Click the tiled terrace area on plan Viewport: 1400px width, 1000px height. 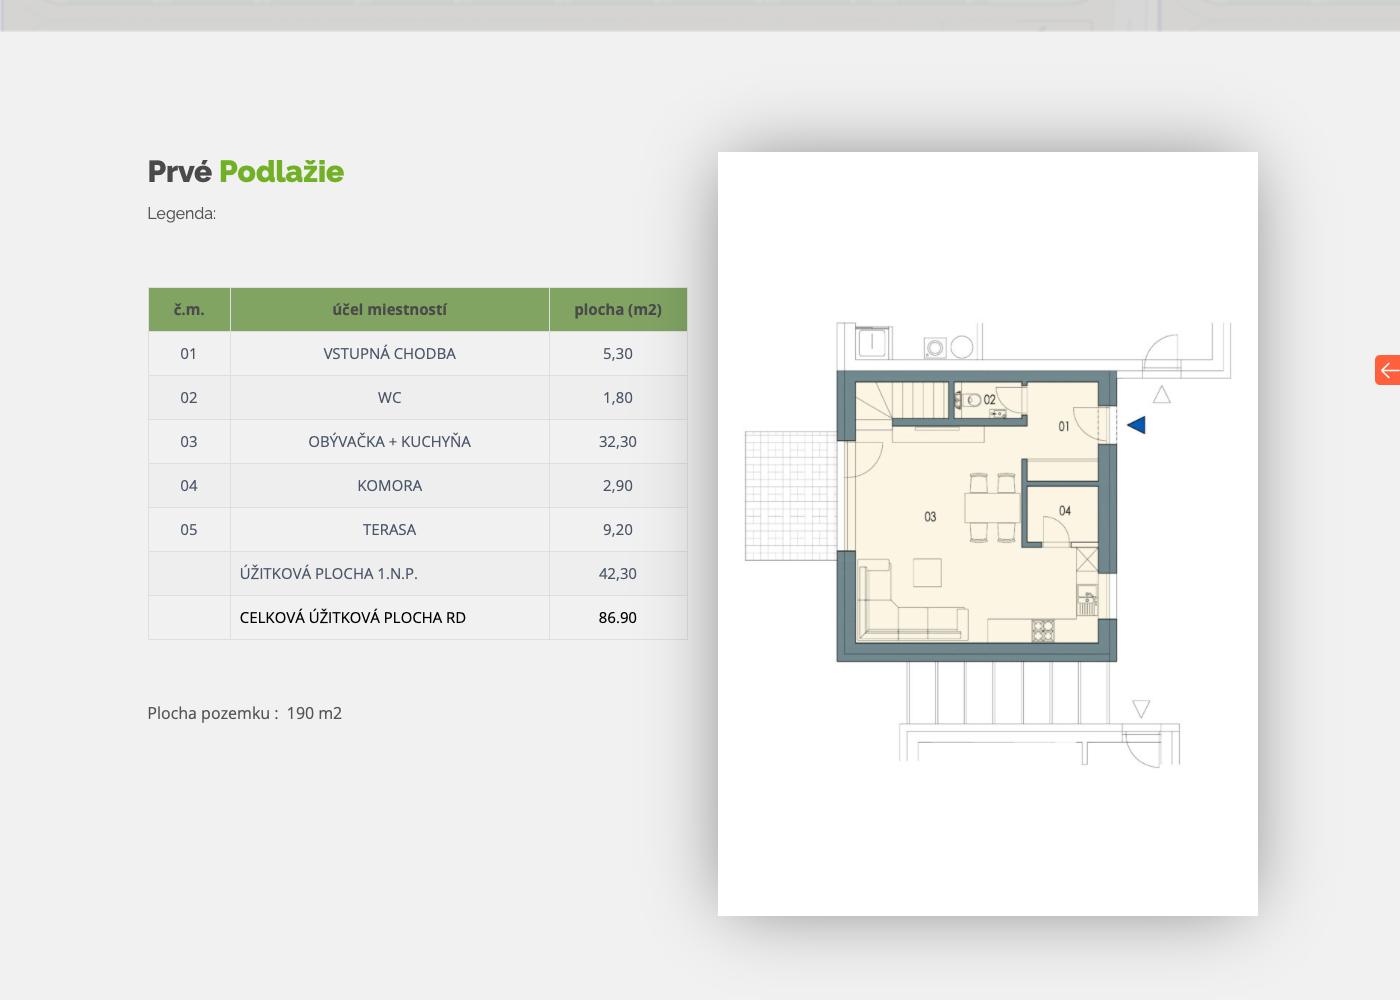coord(790,495)
